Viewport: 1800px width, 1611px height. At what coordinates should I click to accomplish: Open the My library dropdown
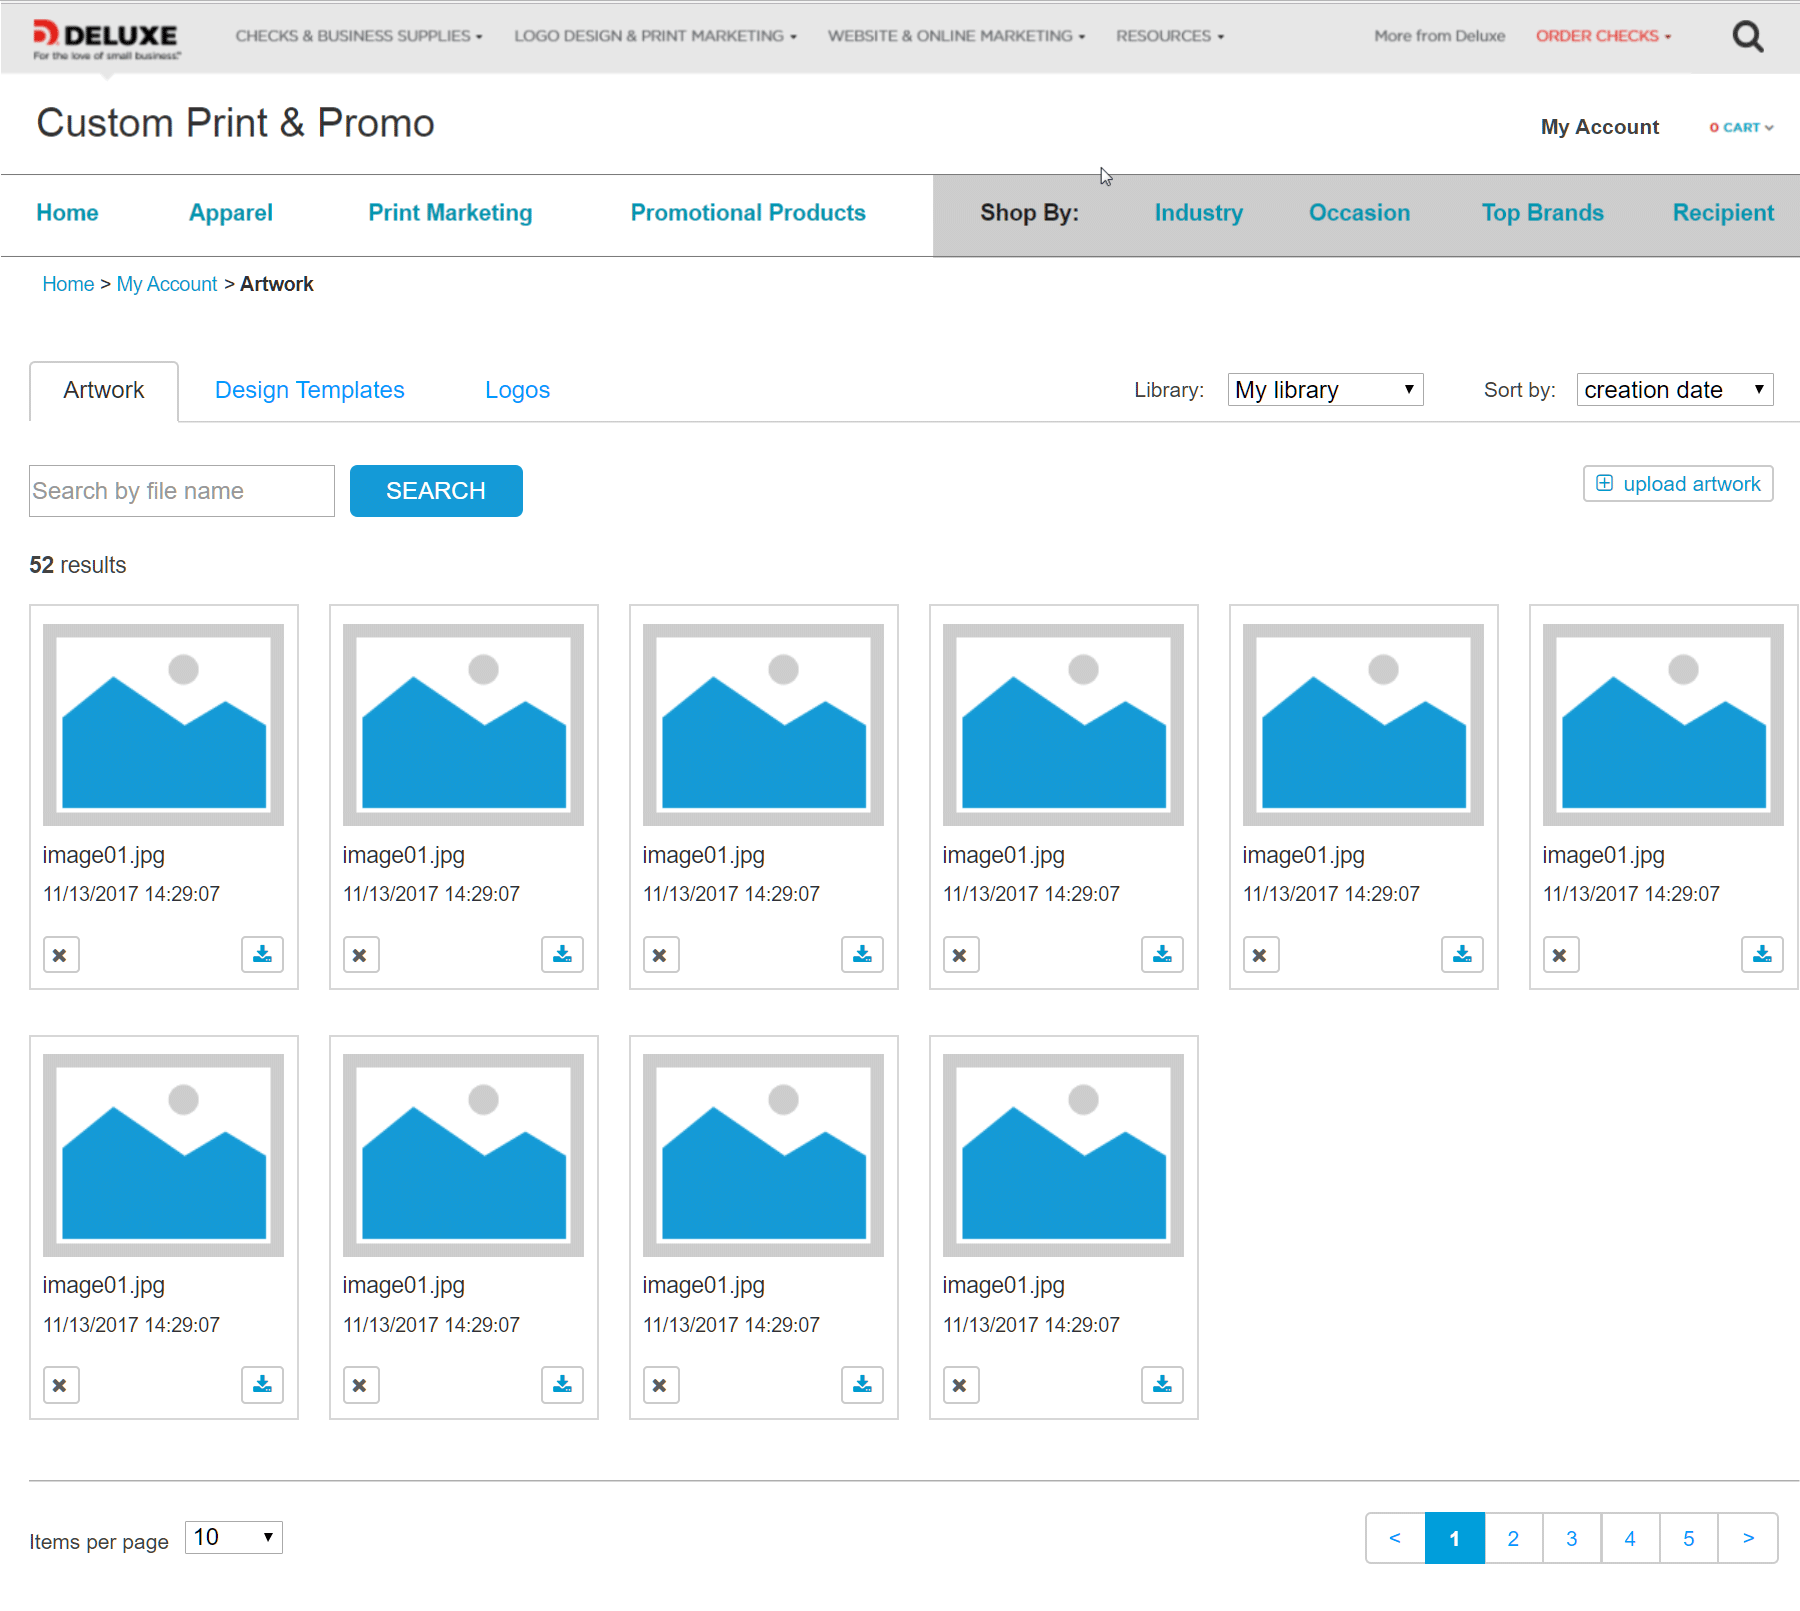[x=1325, y=390]
